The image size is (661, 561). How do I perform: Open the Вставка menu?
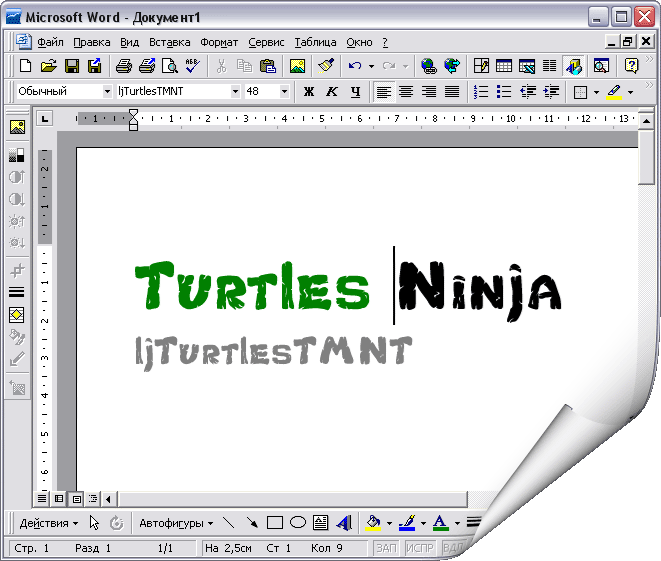point(169,42)
